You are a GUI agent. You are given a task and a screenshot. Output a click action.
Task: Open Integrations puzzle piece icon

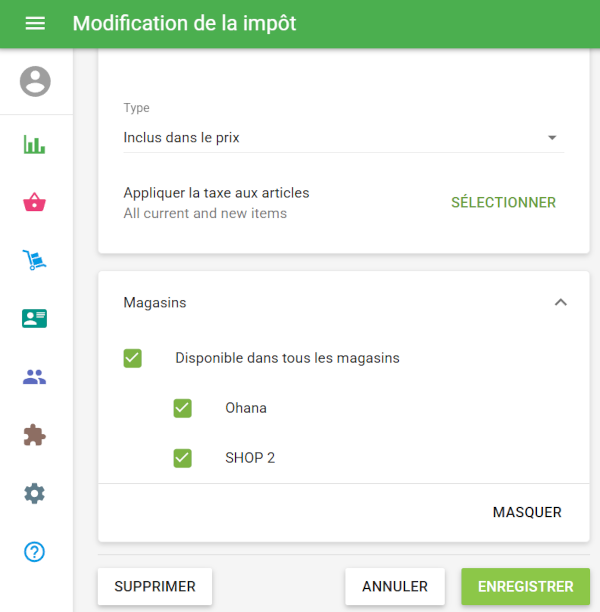point(35,435)
